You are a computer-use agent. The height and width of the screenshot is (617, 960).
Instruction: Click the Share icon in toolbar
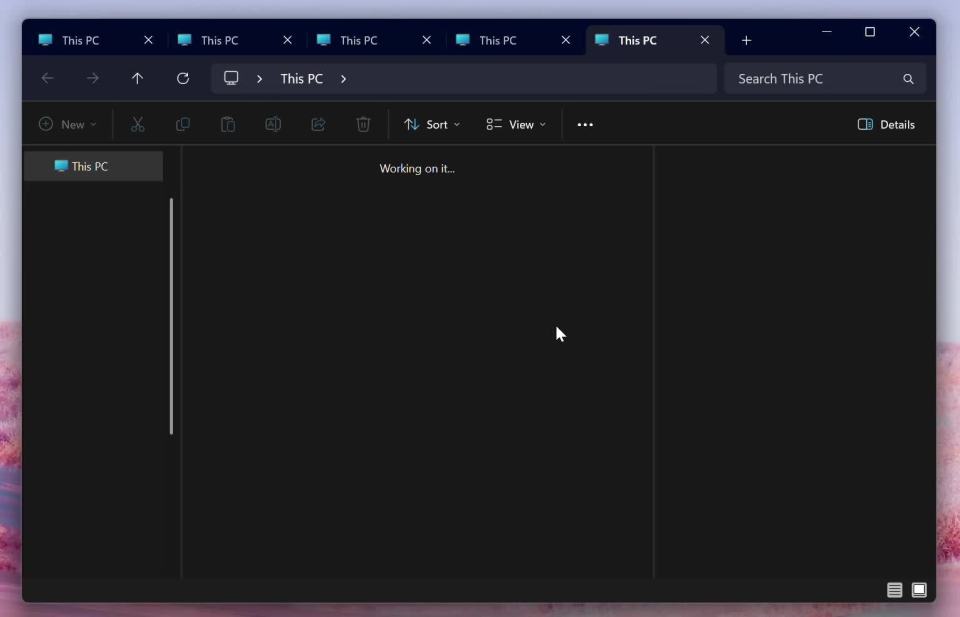click(x=318, y=124)
